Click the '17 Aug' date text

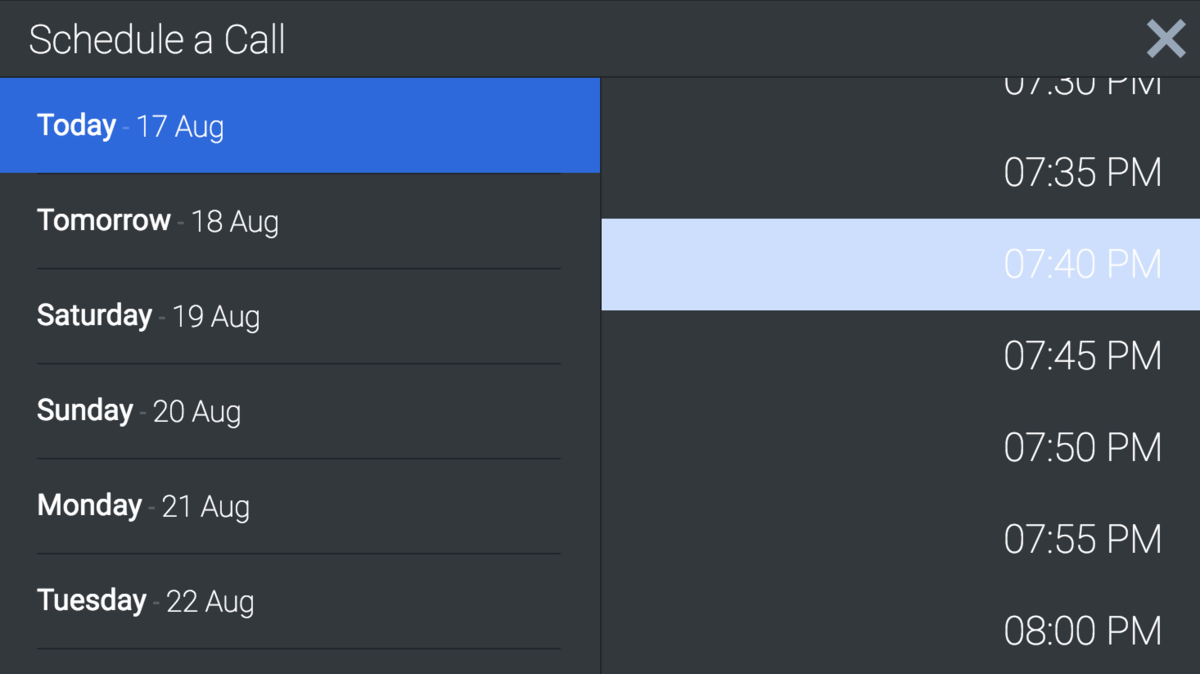coord(180,128)
